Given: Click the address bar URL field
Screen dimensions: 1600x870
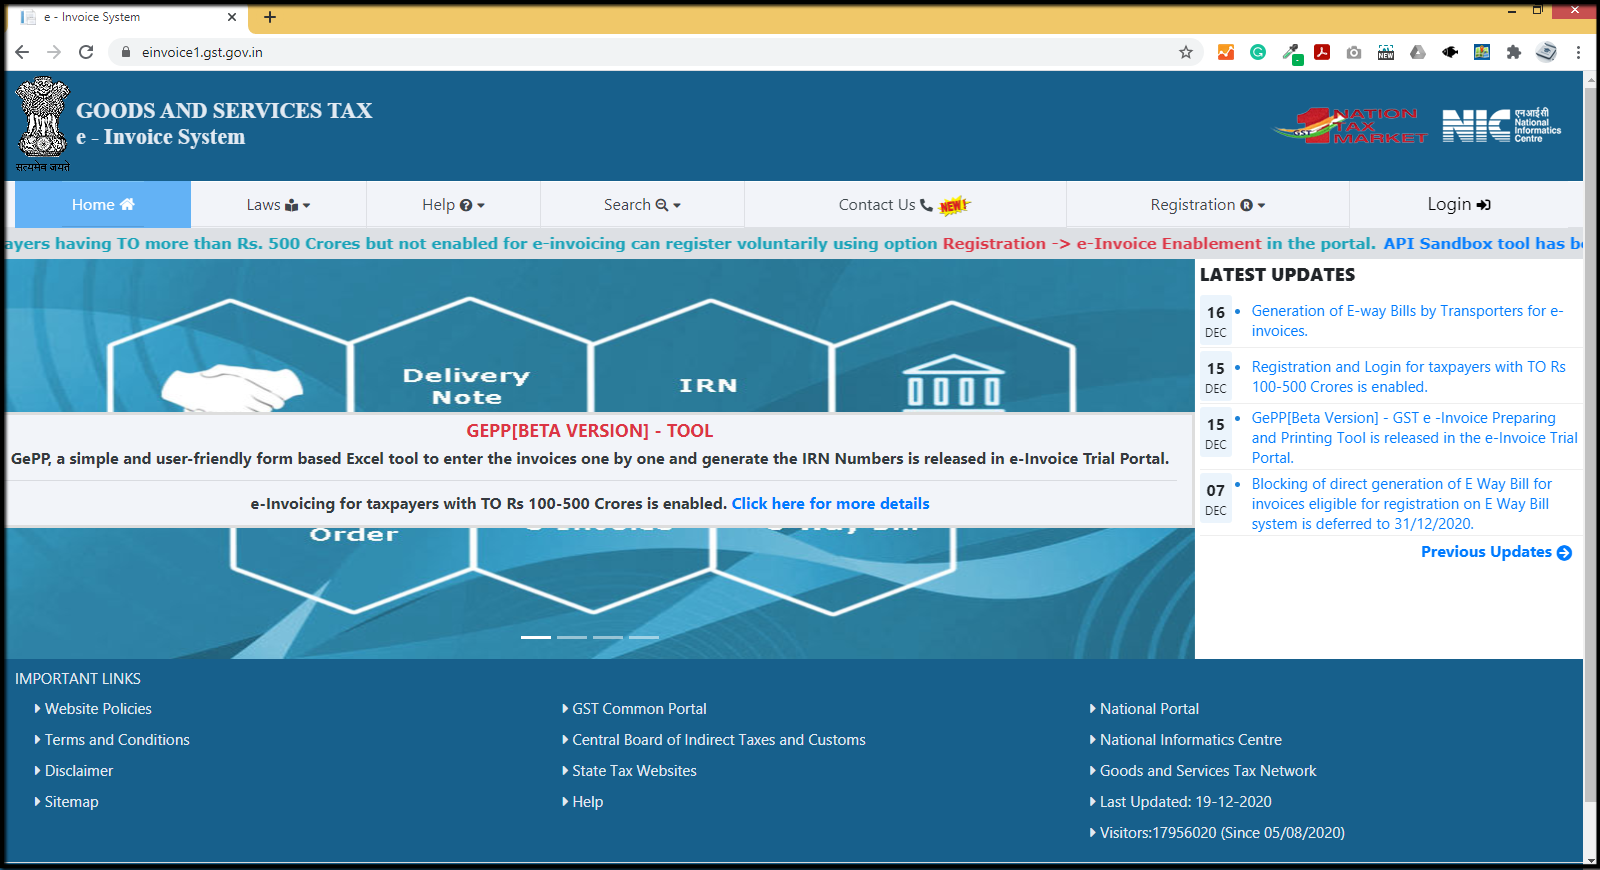Looking at the screenshot, I should [x=640, y=52].
